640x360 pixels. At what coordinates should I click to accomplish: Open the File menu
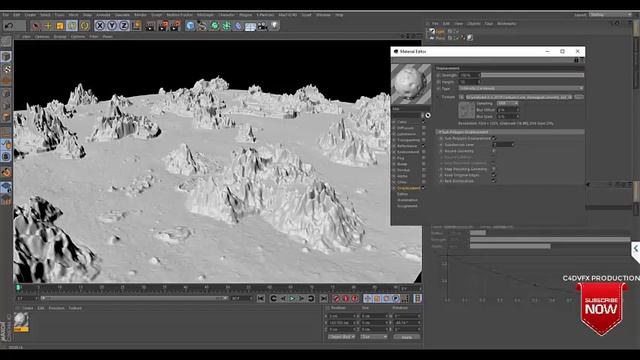6,15
